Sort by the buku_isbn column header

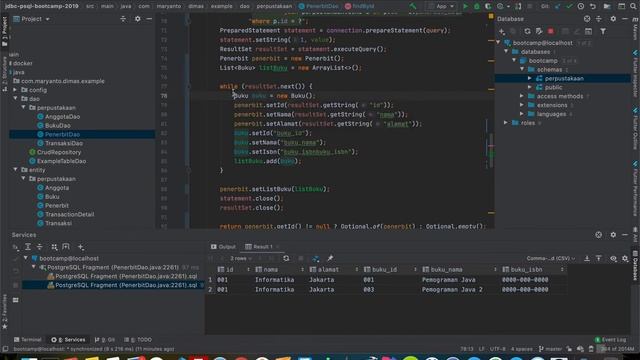coord(533,270)
